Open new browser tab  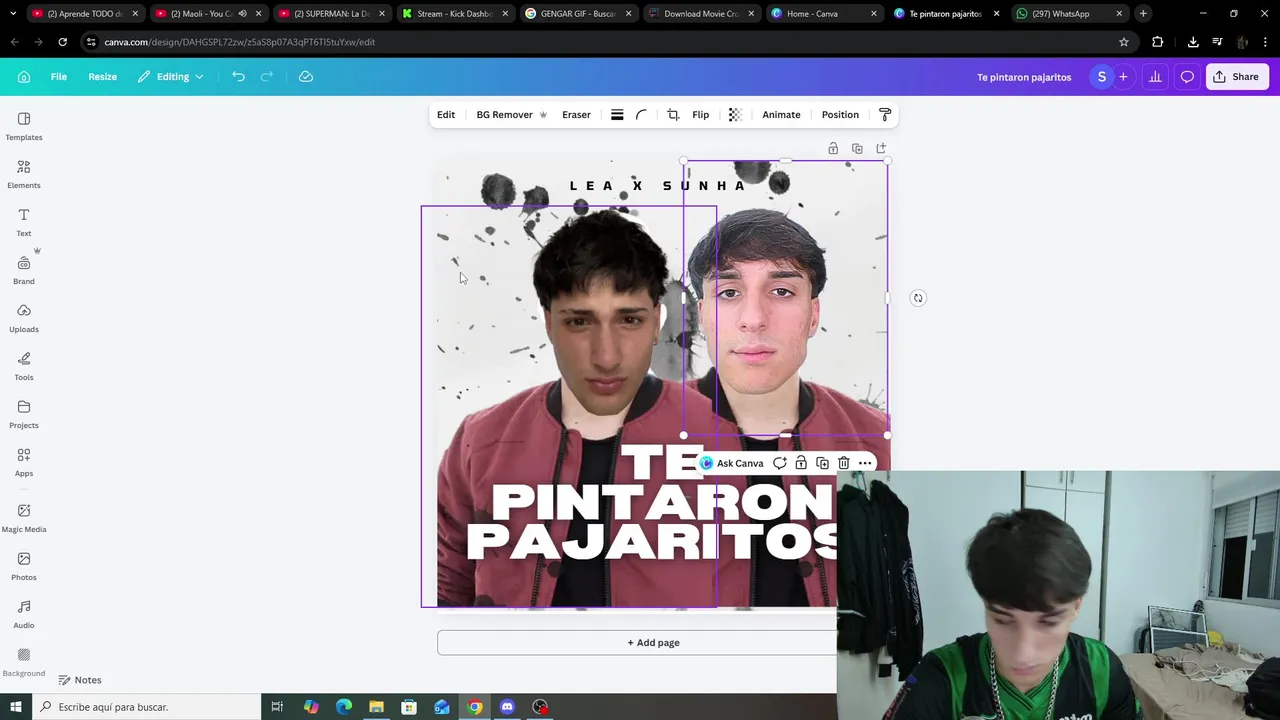click(x=1143, y=14)
